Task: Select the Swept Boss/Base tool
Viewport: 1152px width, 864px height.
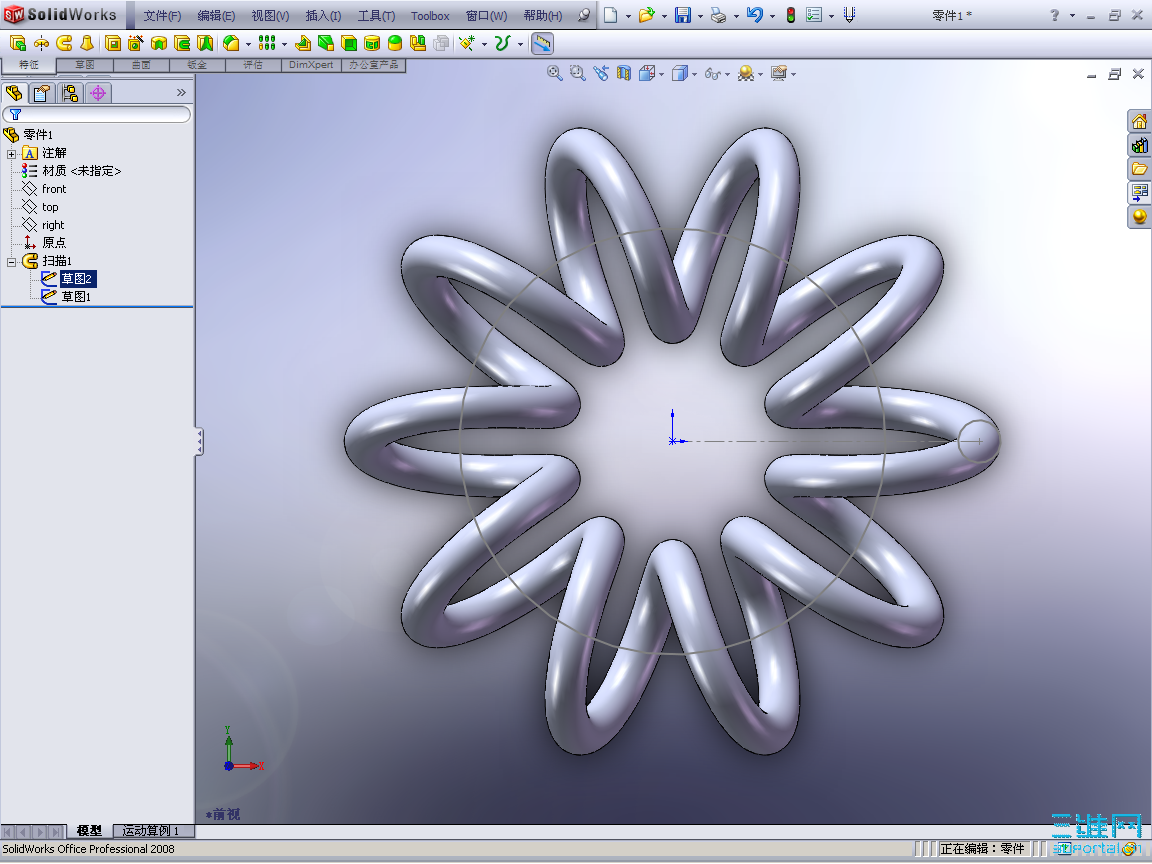Action: pyautogui.click(x=64, y=43)
